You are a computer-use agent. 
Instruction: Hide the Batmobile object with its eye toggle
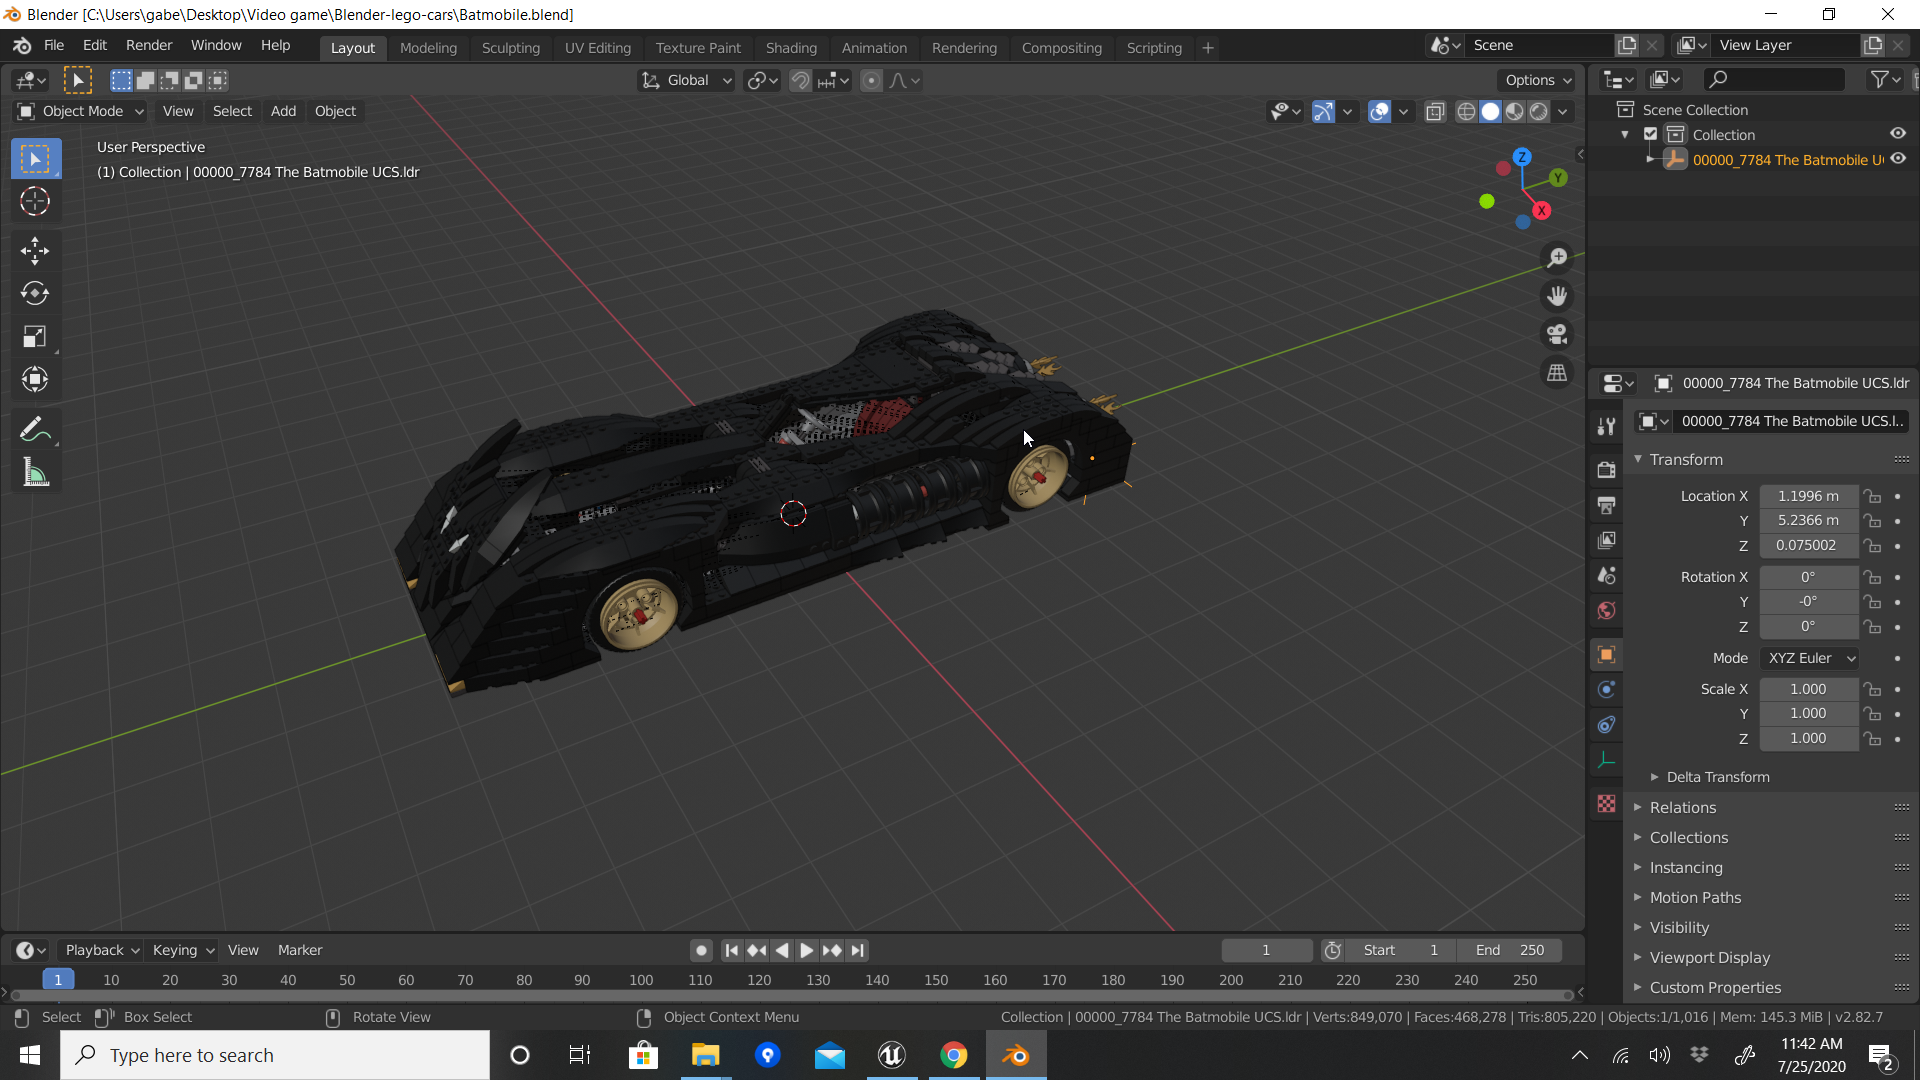1898,159
